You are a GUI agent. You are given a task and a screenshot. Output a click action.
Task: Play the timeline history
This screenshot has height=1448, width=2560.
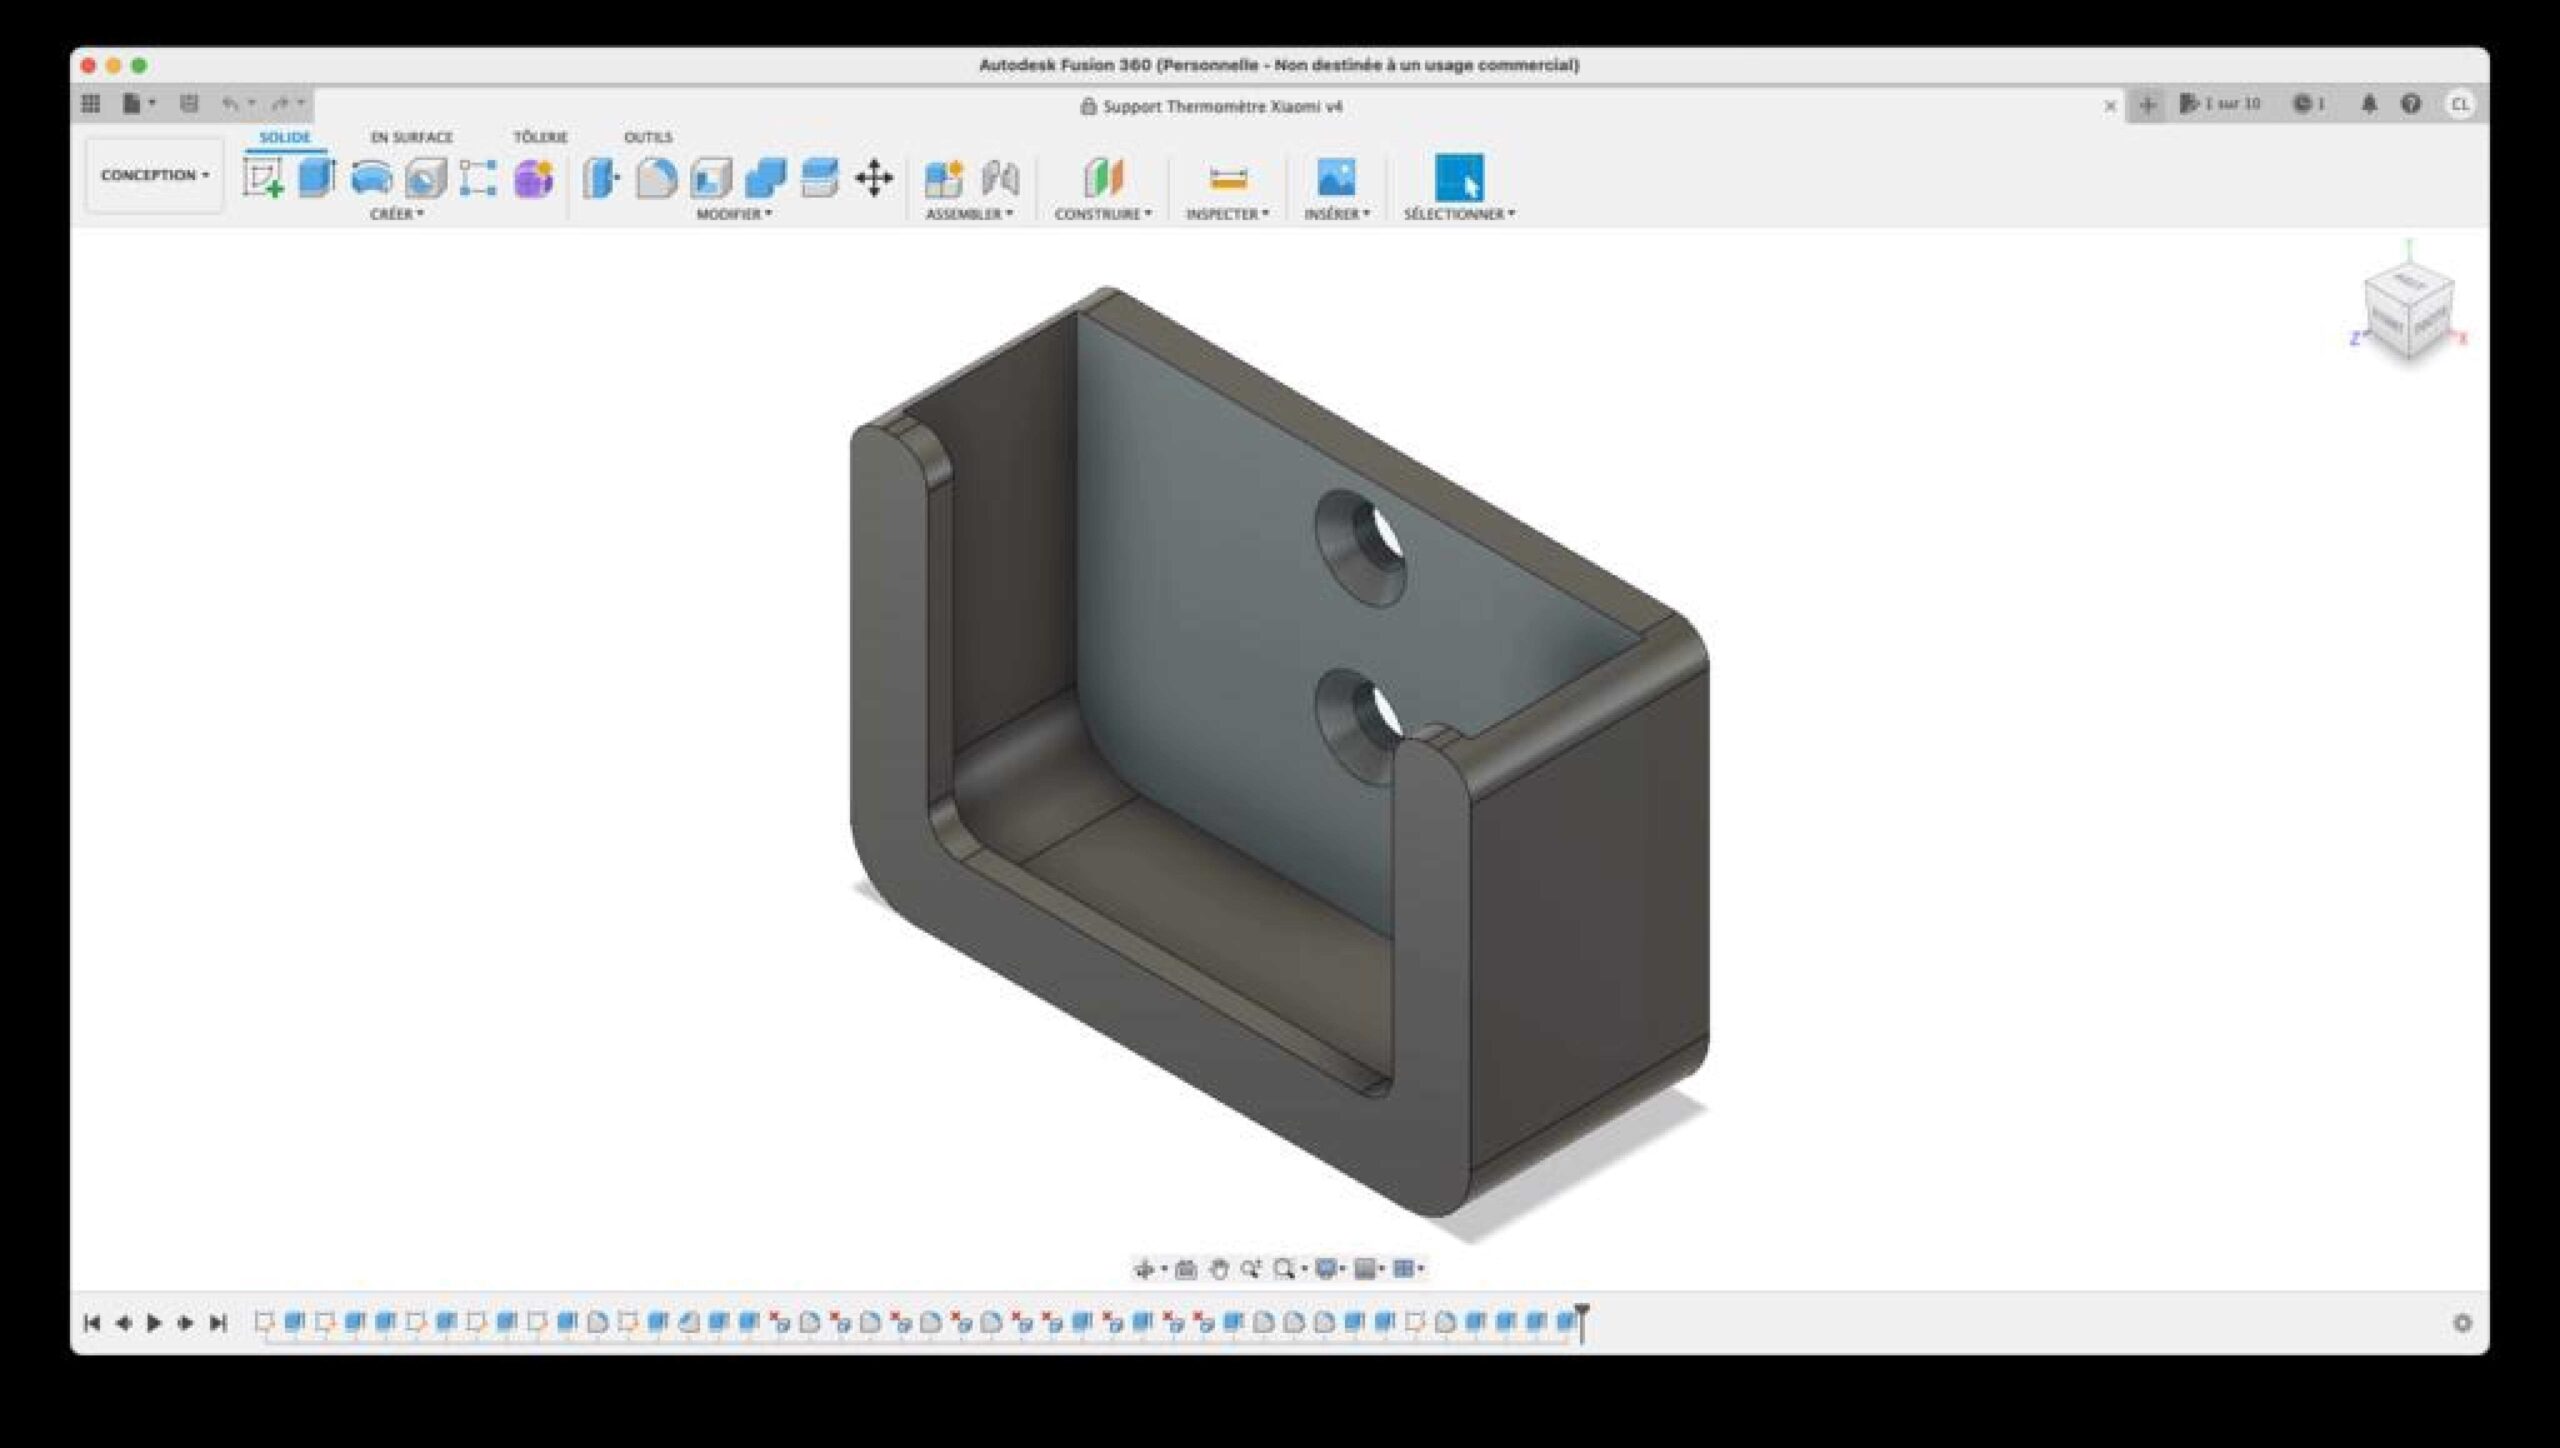[154, 1323]
